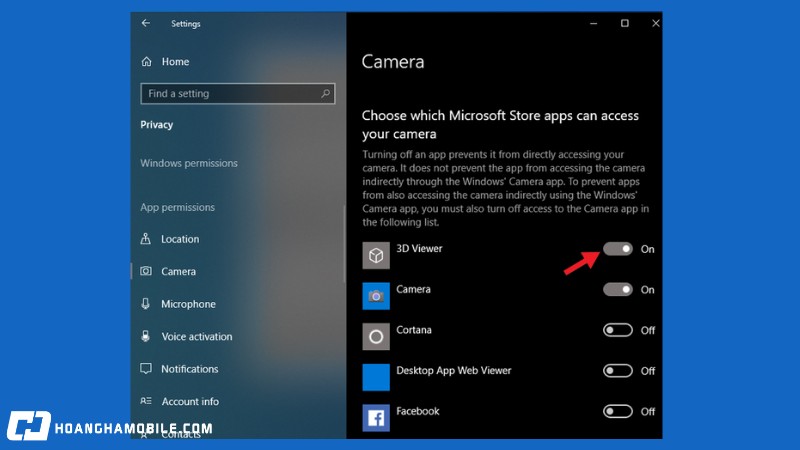Click the Facebook app icon
Viewport: 800px width, 450px height.
376,418
